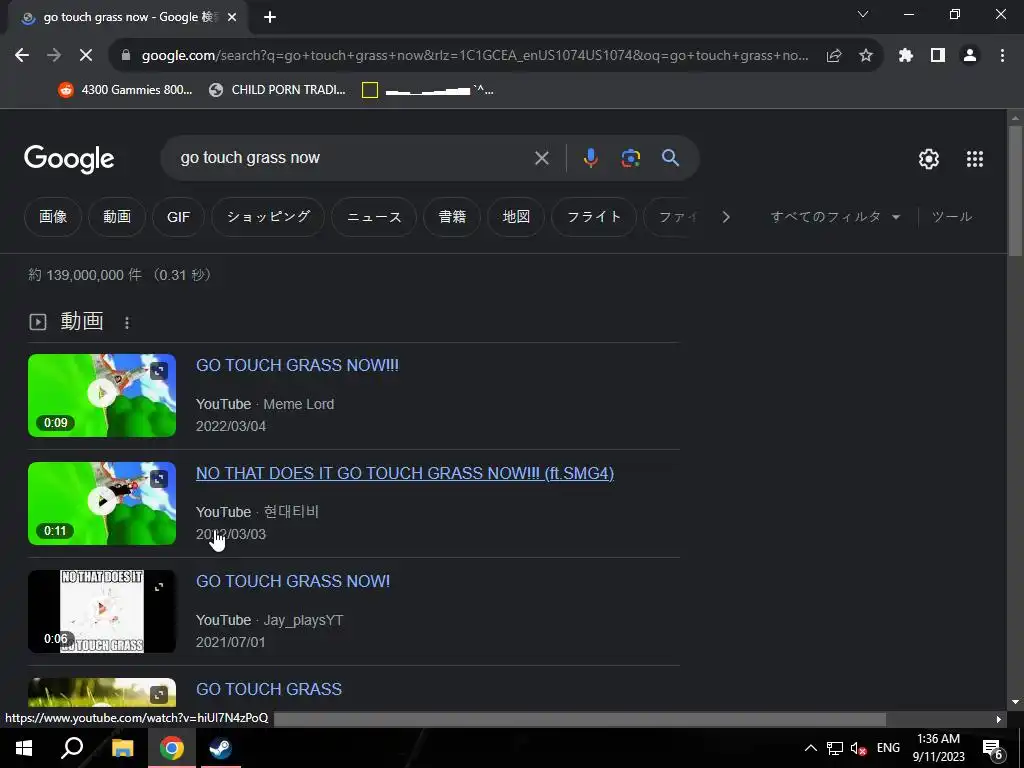Stop loading the page
This screenshot has width=1024, height=768.
[86, 56]
